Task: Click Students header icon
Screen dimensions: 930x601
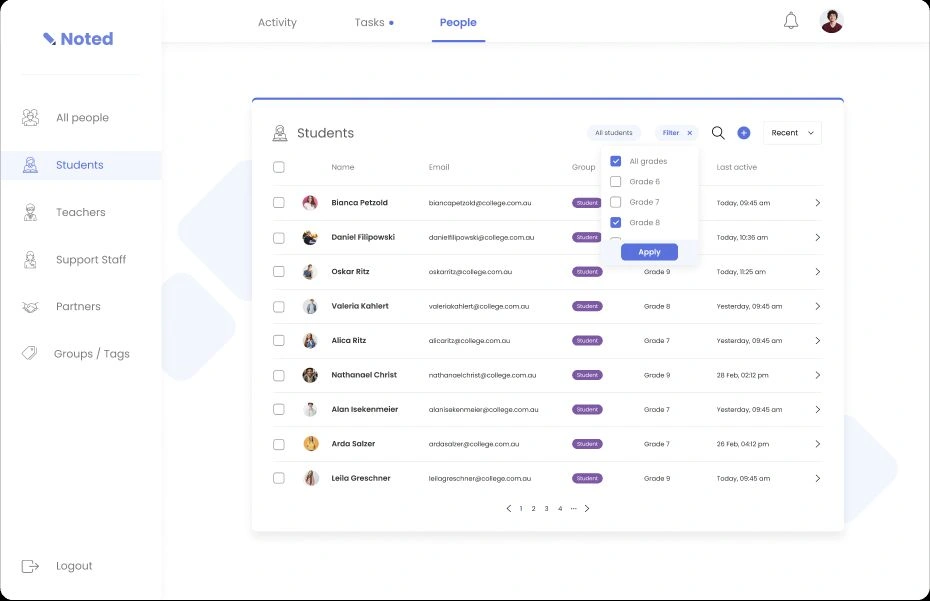Action: (279, 133)
